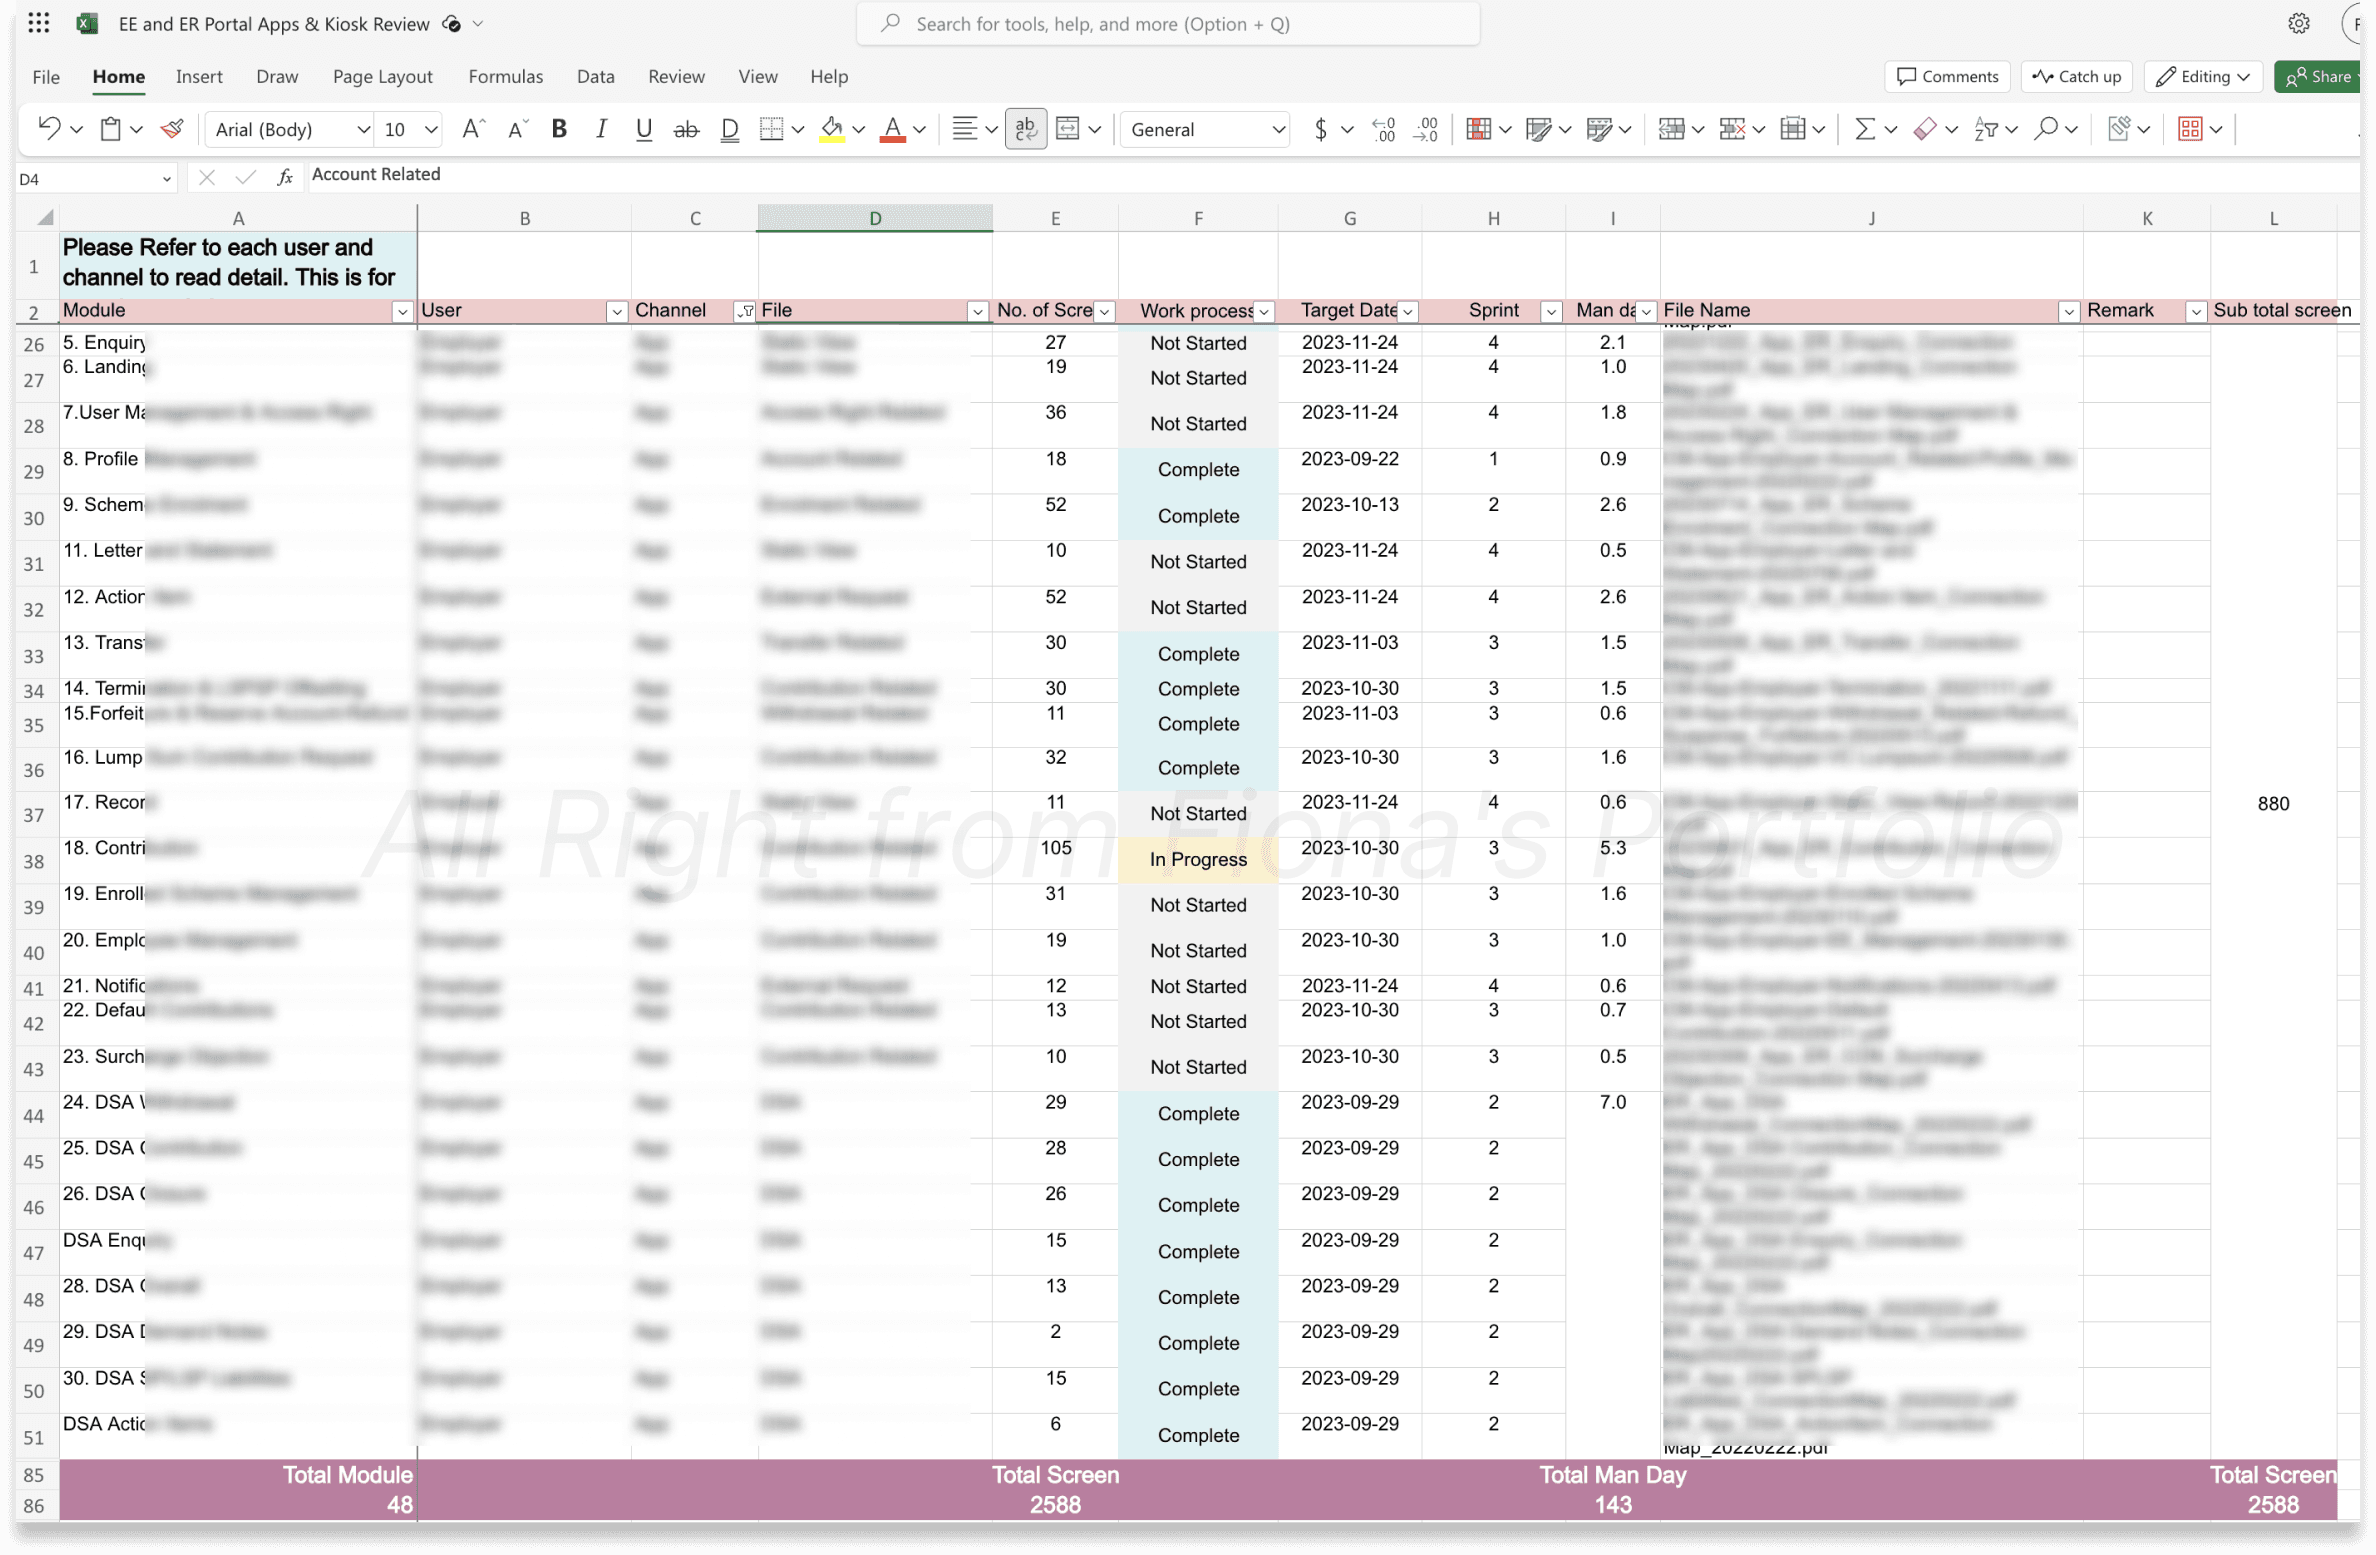Screen dimensions: 2376x1555
Task: Apply the yellow fill color
Action: click(x=831, y=129)
